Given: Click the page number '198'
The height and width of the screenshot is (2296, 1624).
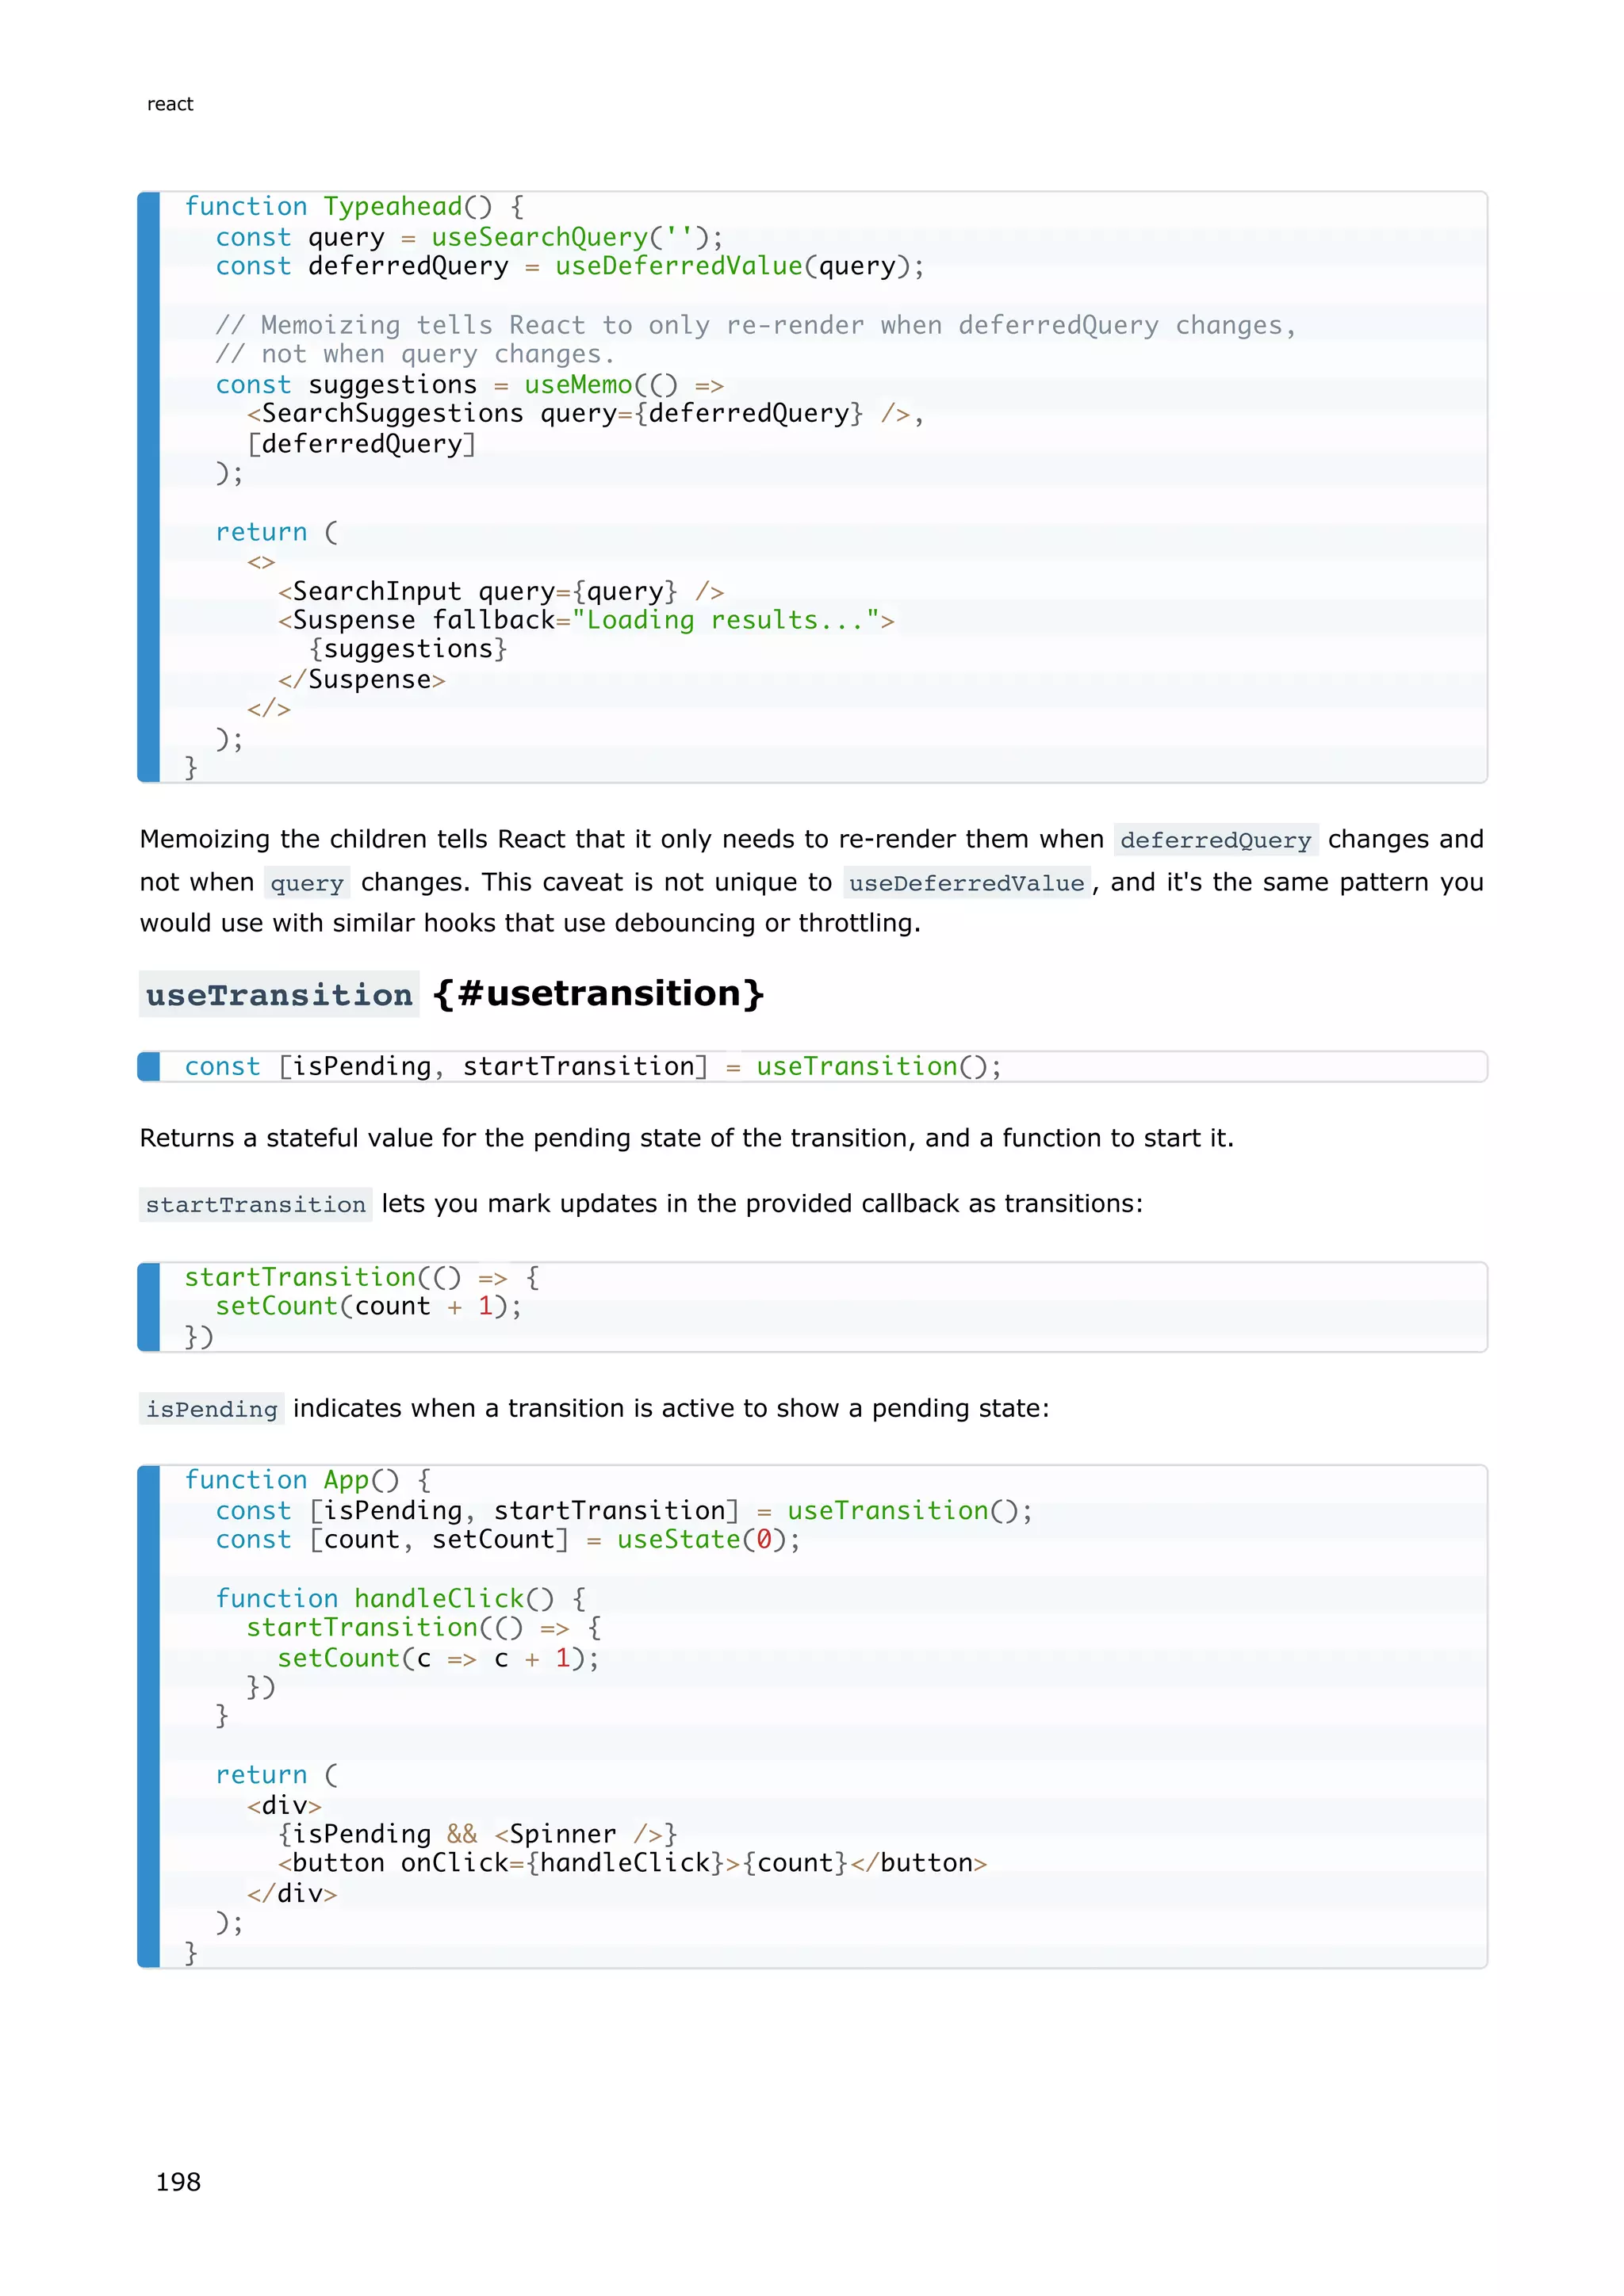Looking at the screenshot, I should [x=178, y=2182].
